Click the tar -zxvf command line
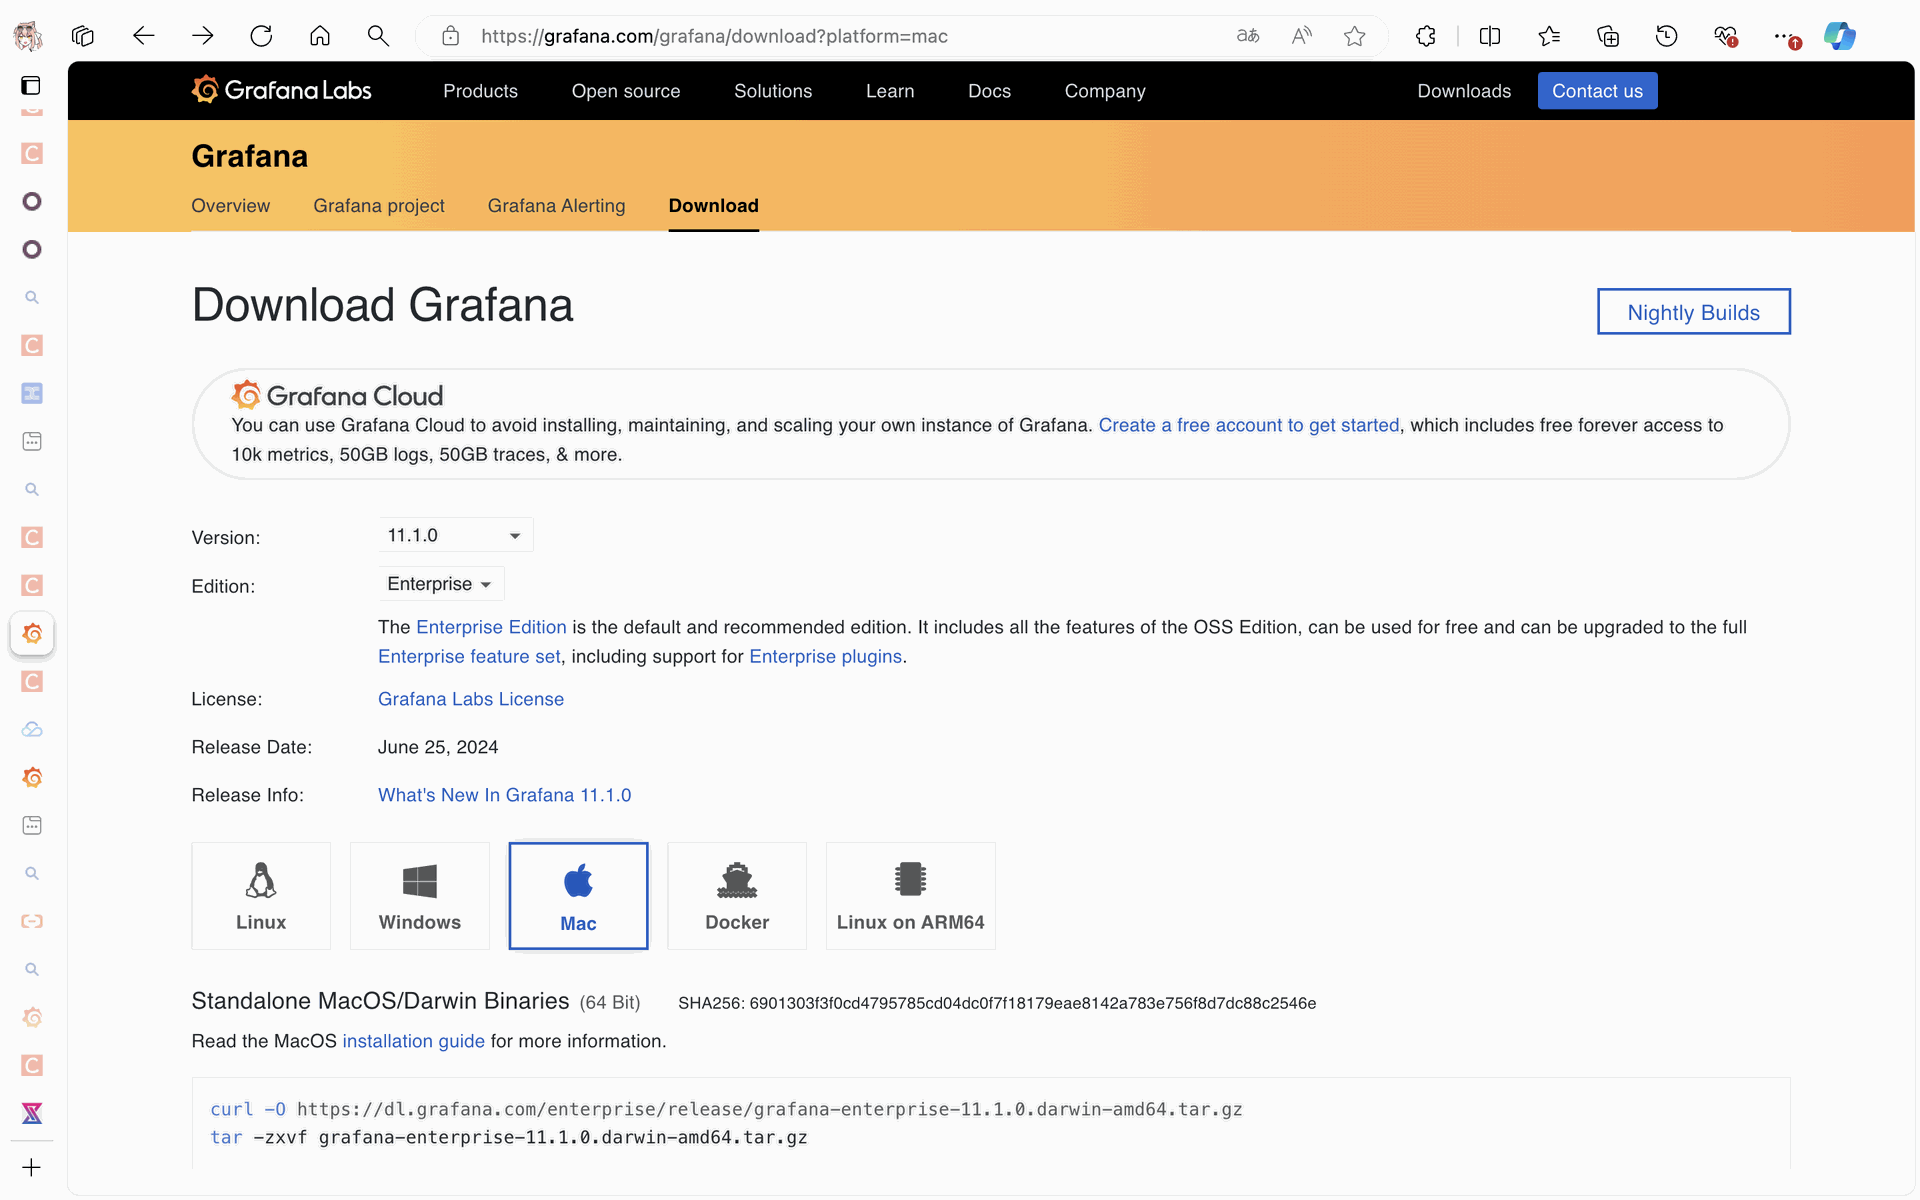 click(509, 1137)
